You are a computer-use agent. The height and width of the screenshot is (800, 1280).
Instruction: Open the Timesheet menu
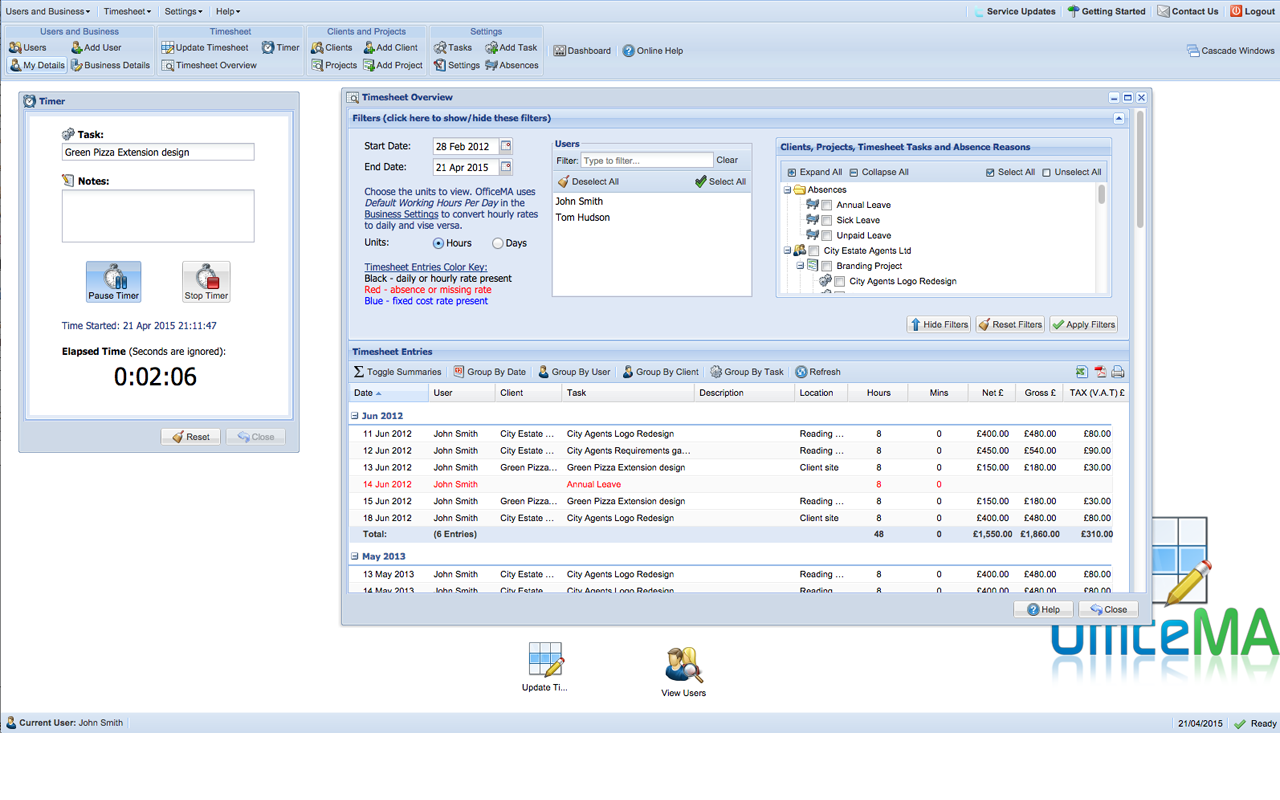[127, 11]
